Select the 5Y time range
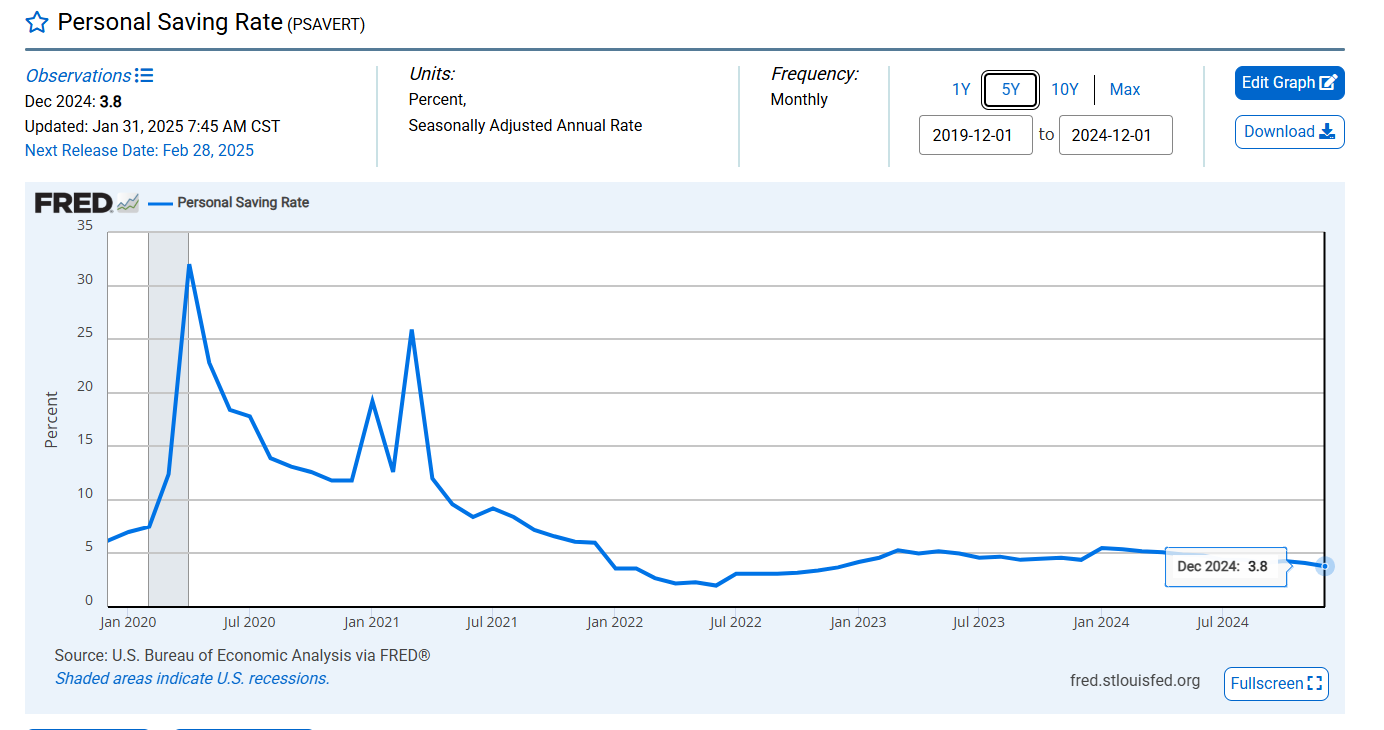Viewport: 1384px width, 730px height. click(1010, 90)
